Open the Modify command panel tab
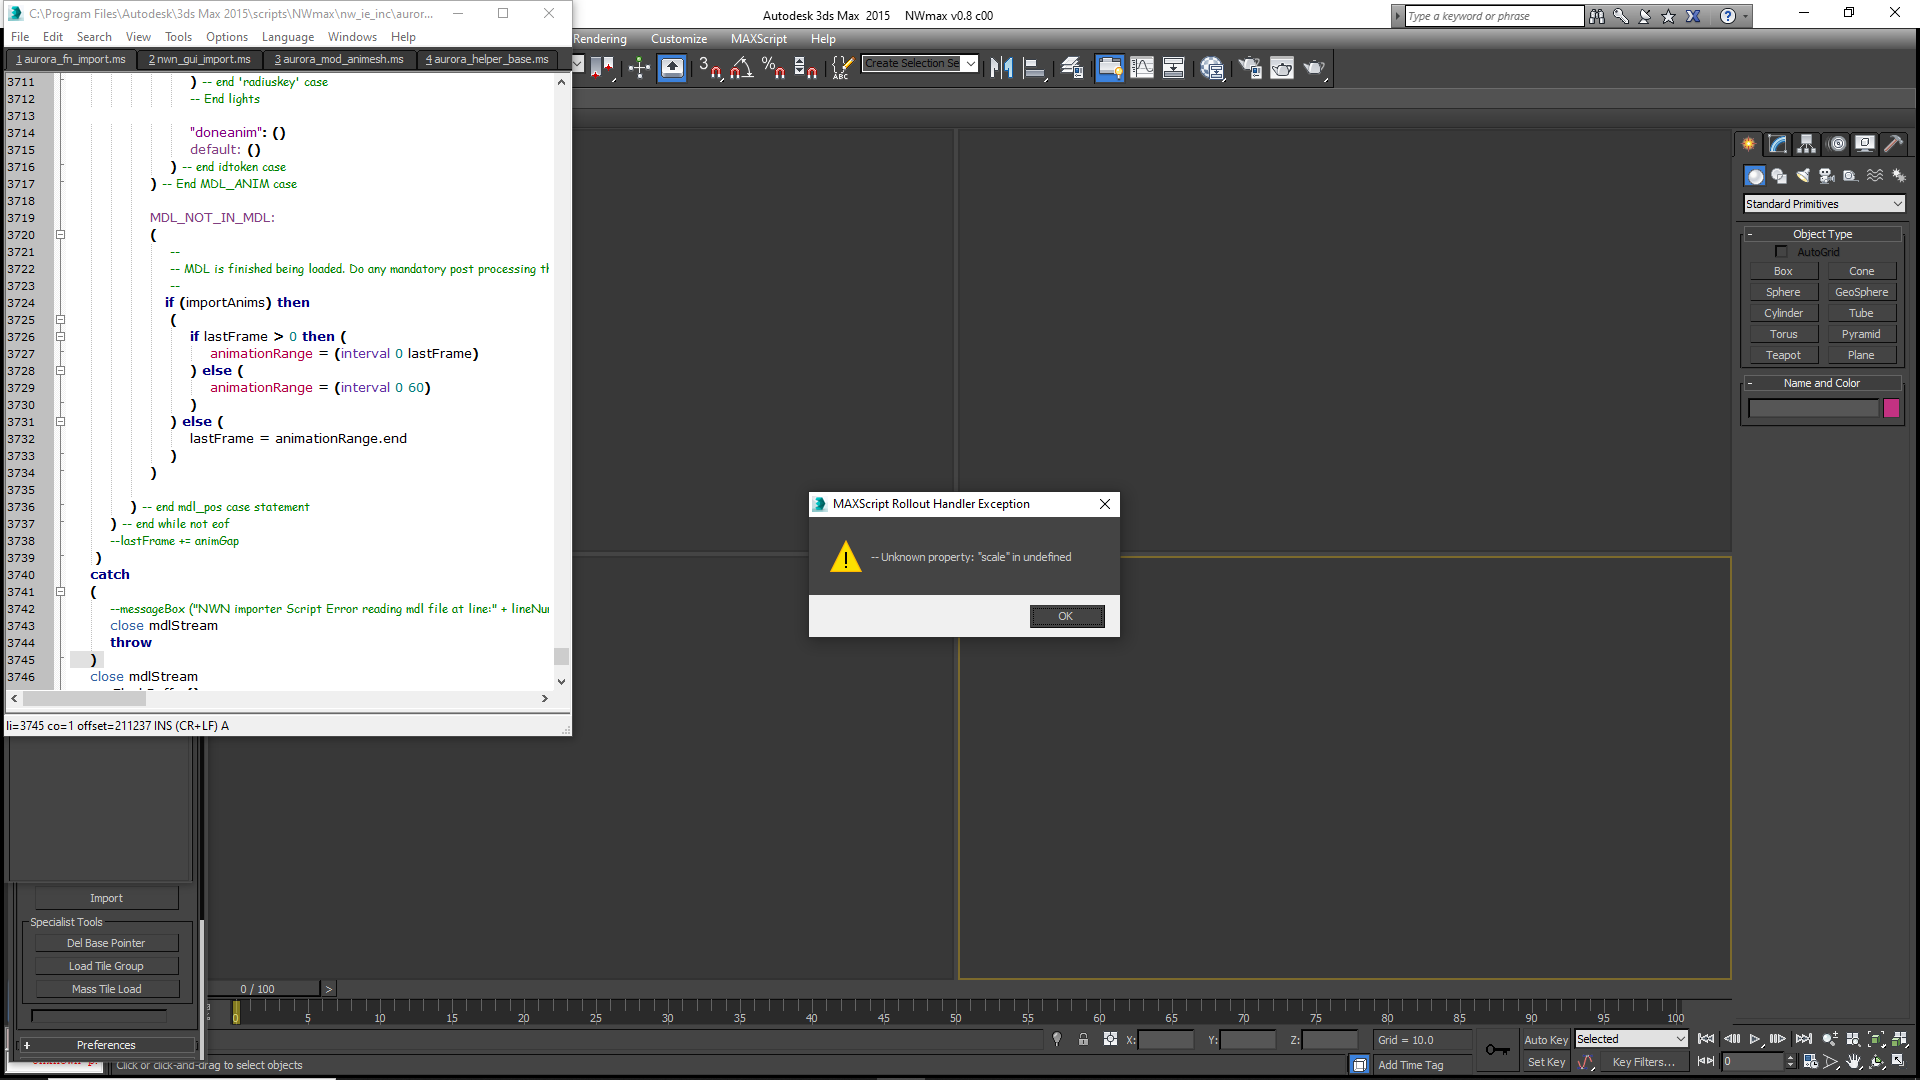1920x1080 pixels. tap(1777, 144)
